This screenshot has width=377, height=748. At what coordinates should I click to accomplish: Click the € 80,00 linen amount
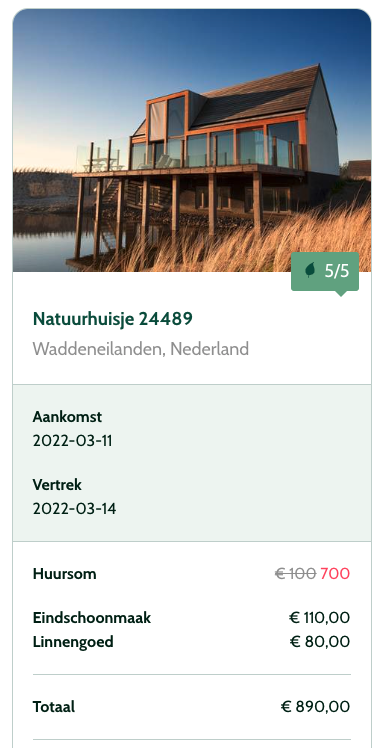point(320,642)
